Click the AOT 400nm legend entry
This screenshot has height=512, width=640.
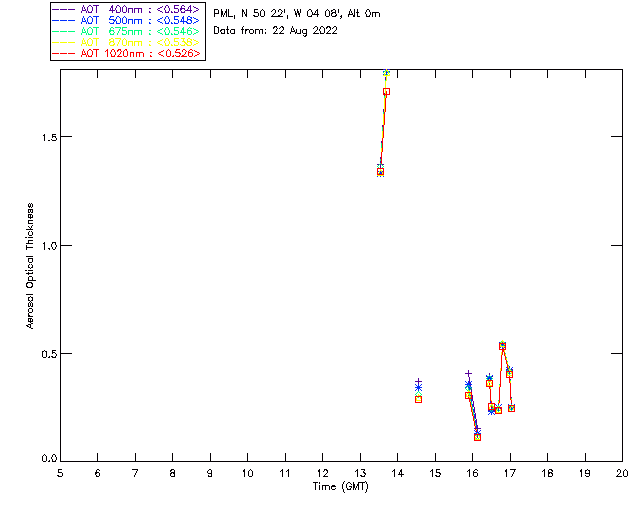click(128, 9)
